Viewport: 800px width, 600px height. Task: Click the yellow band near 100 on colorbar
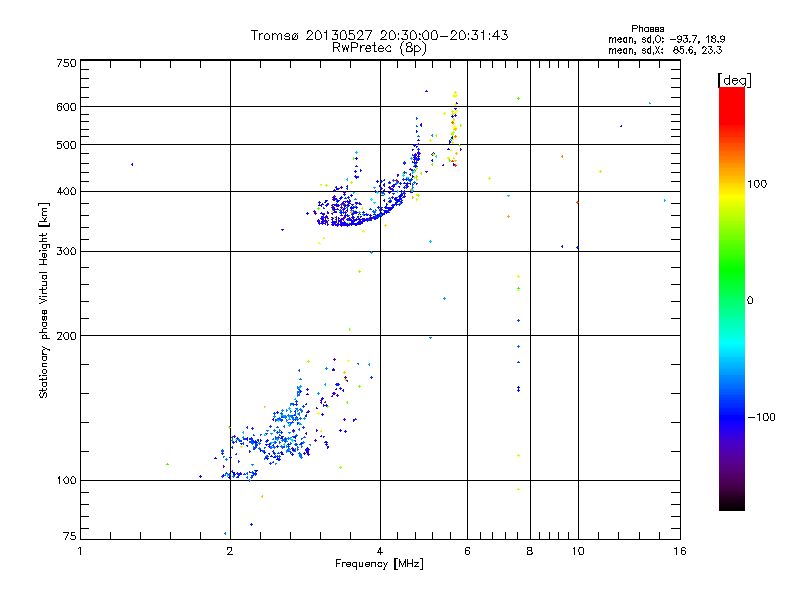click(x=732, y=195)
